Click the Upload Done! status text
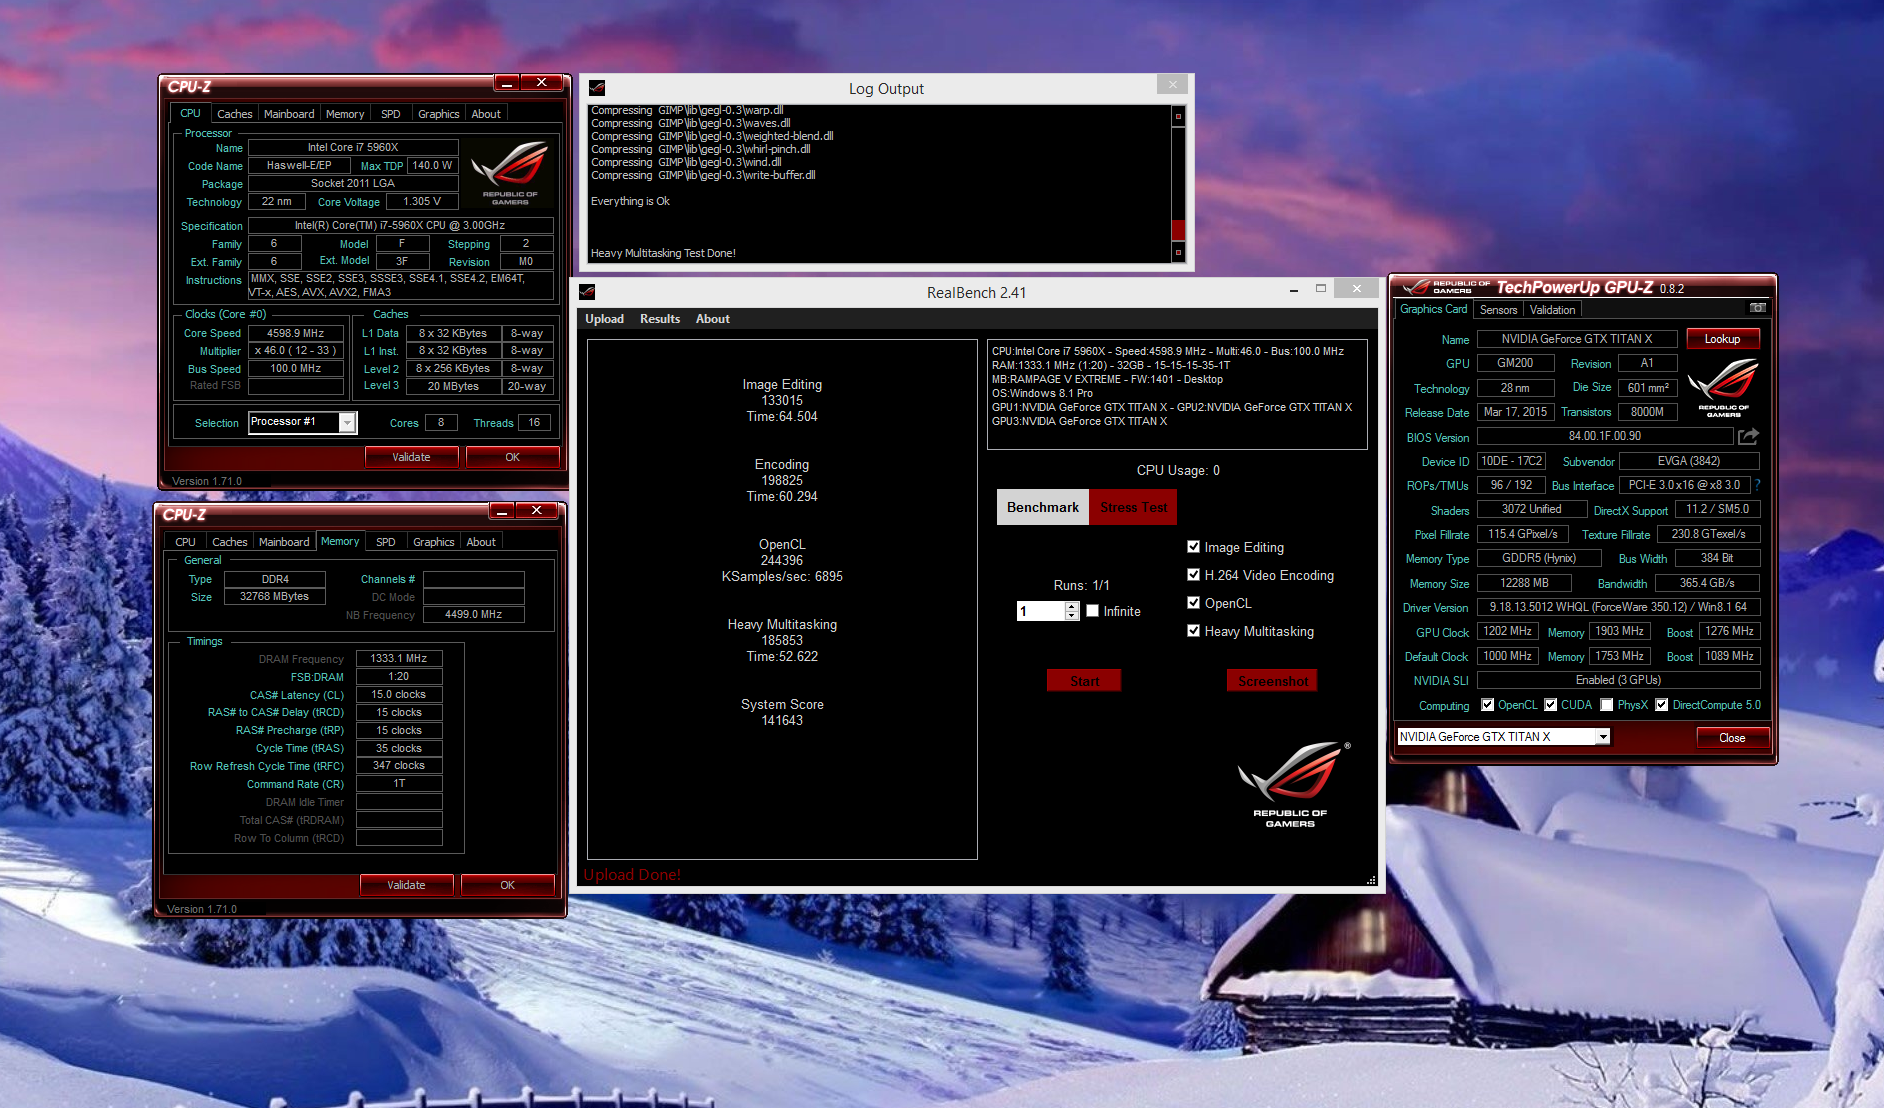 point(632,875)
